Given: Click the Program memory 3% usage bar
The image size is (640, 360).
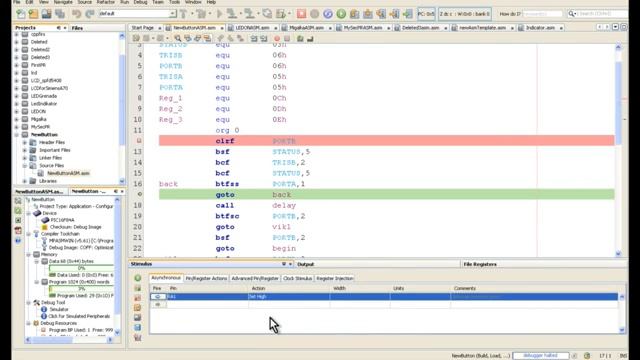Looking at the screenshot, I should tap(81, 289).
